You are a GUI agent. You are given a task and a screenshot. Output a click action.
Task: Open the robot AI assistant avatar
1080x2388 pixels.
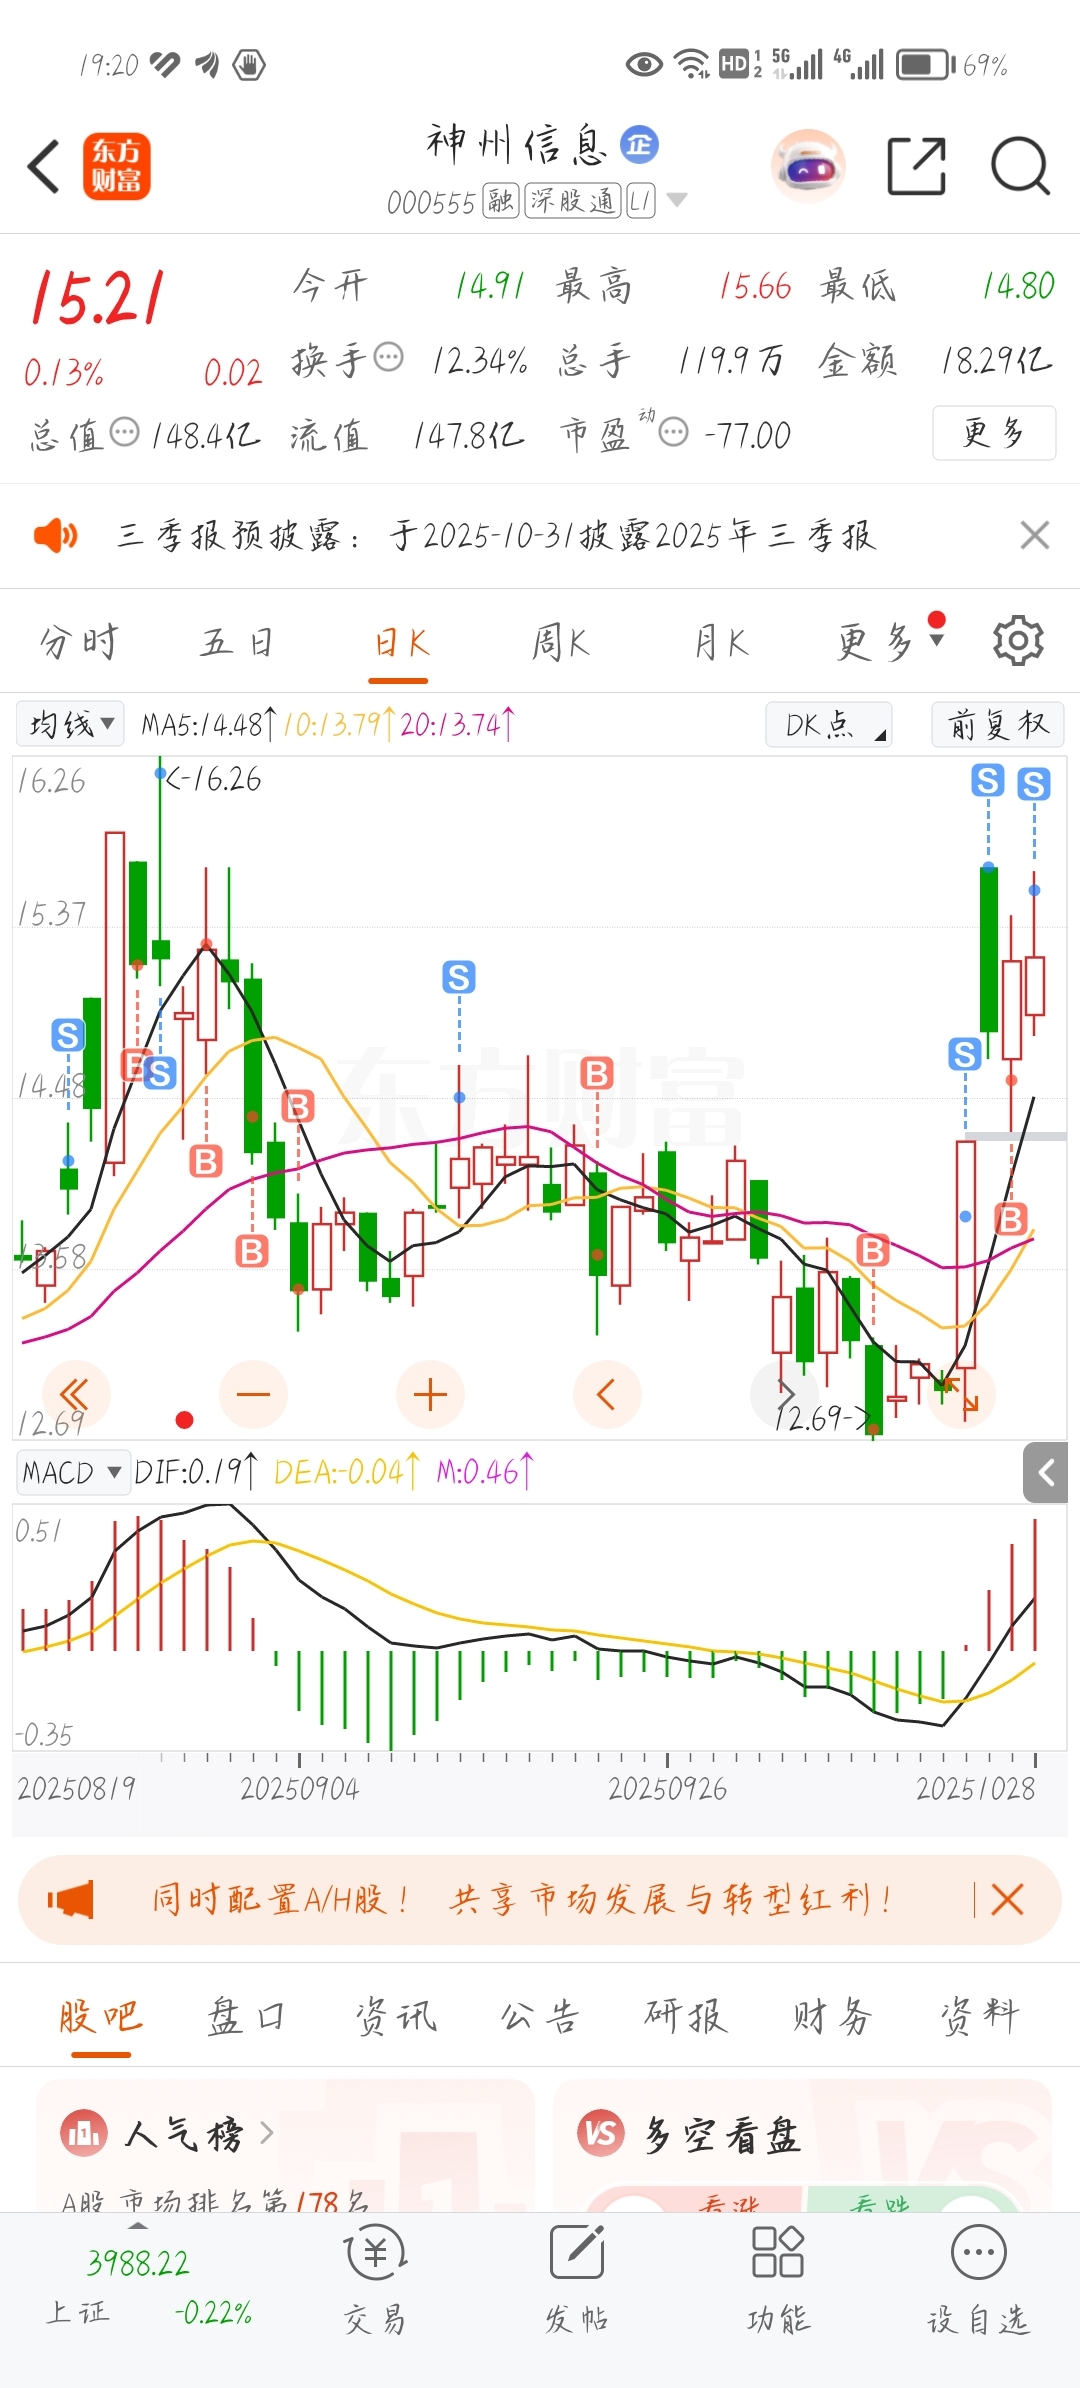pos(808,166)
